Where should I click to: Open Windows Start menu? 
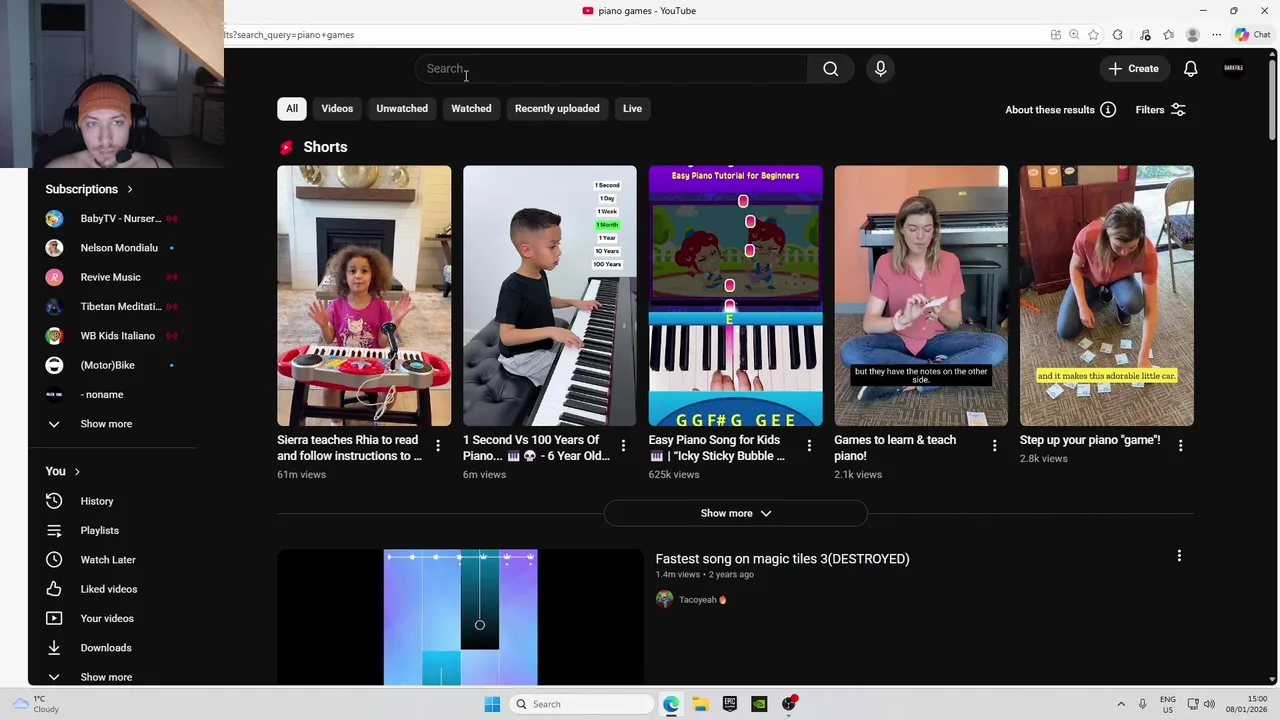[492, 704]
